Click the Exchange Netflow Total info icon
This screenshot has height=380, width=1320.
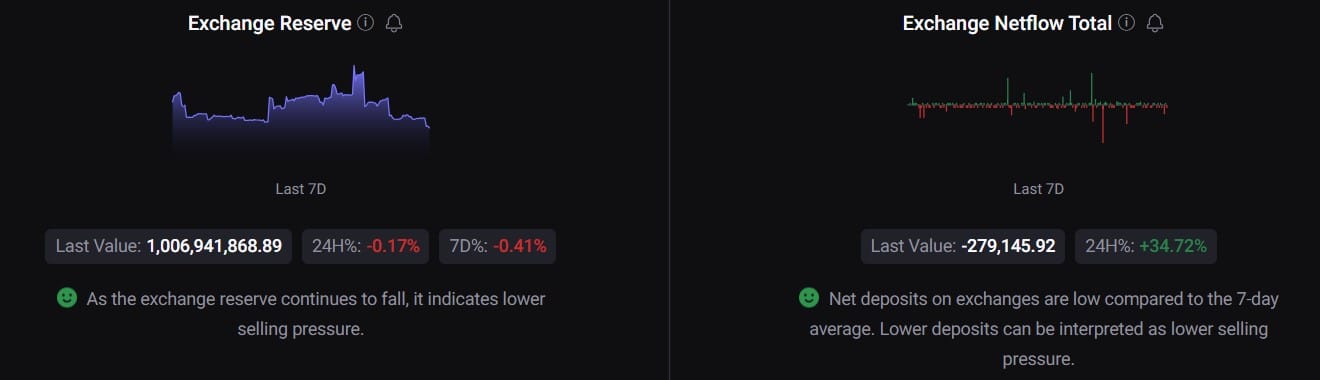point(1127,23)
